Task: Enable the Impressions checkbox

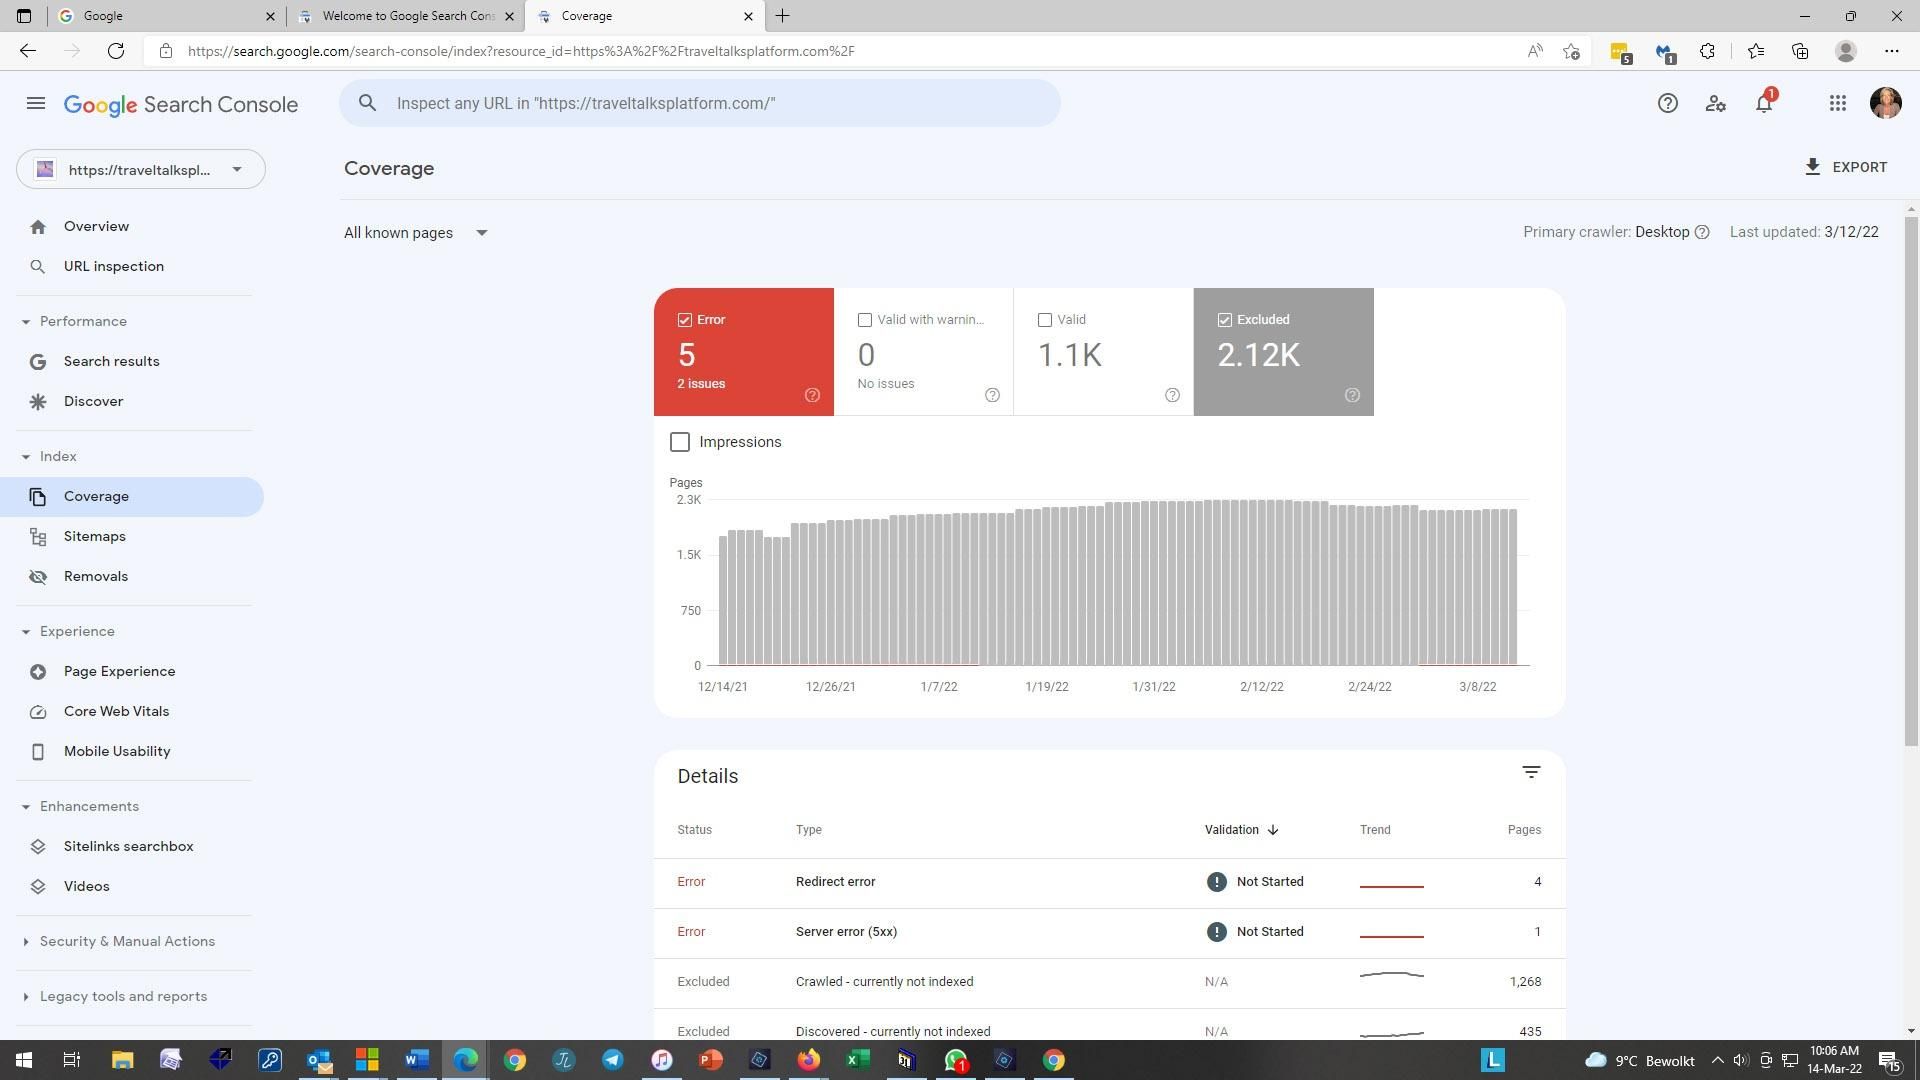Action: click(680, 442)
